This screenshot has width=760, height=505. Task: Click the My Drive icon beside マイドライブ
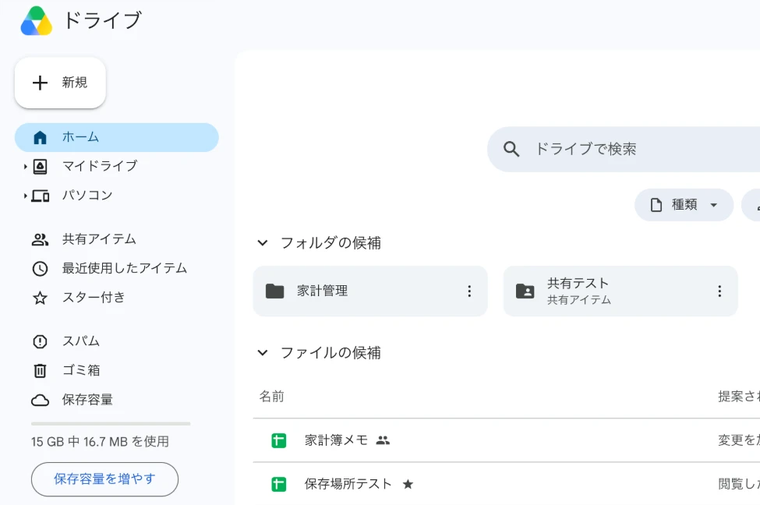40,167
